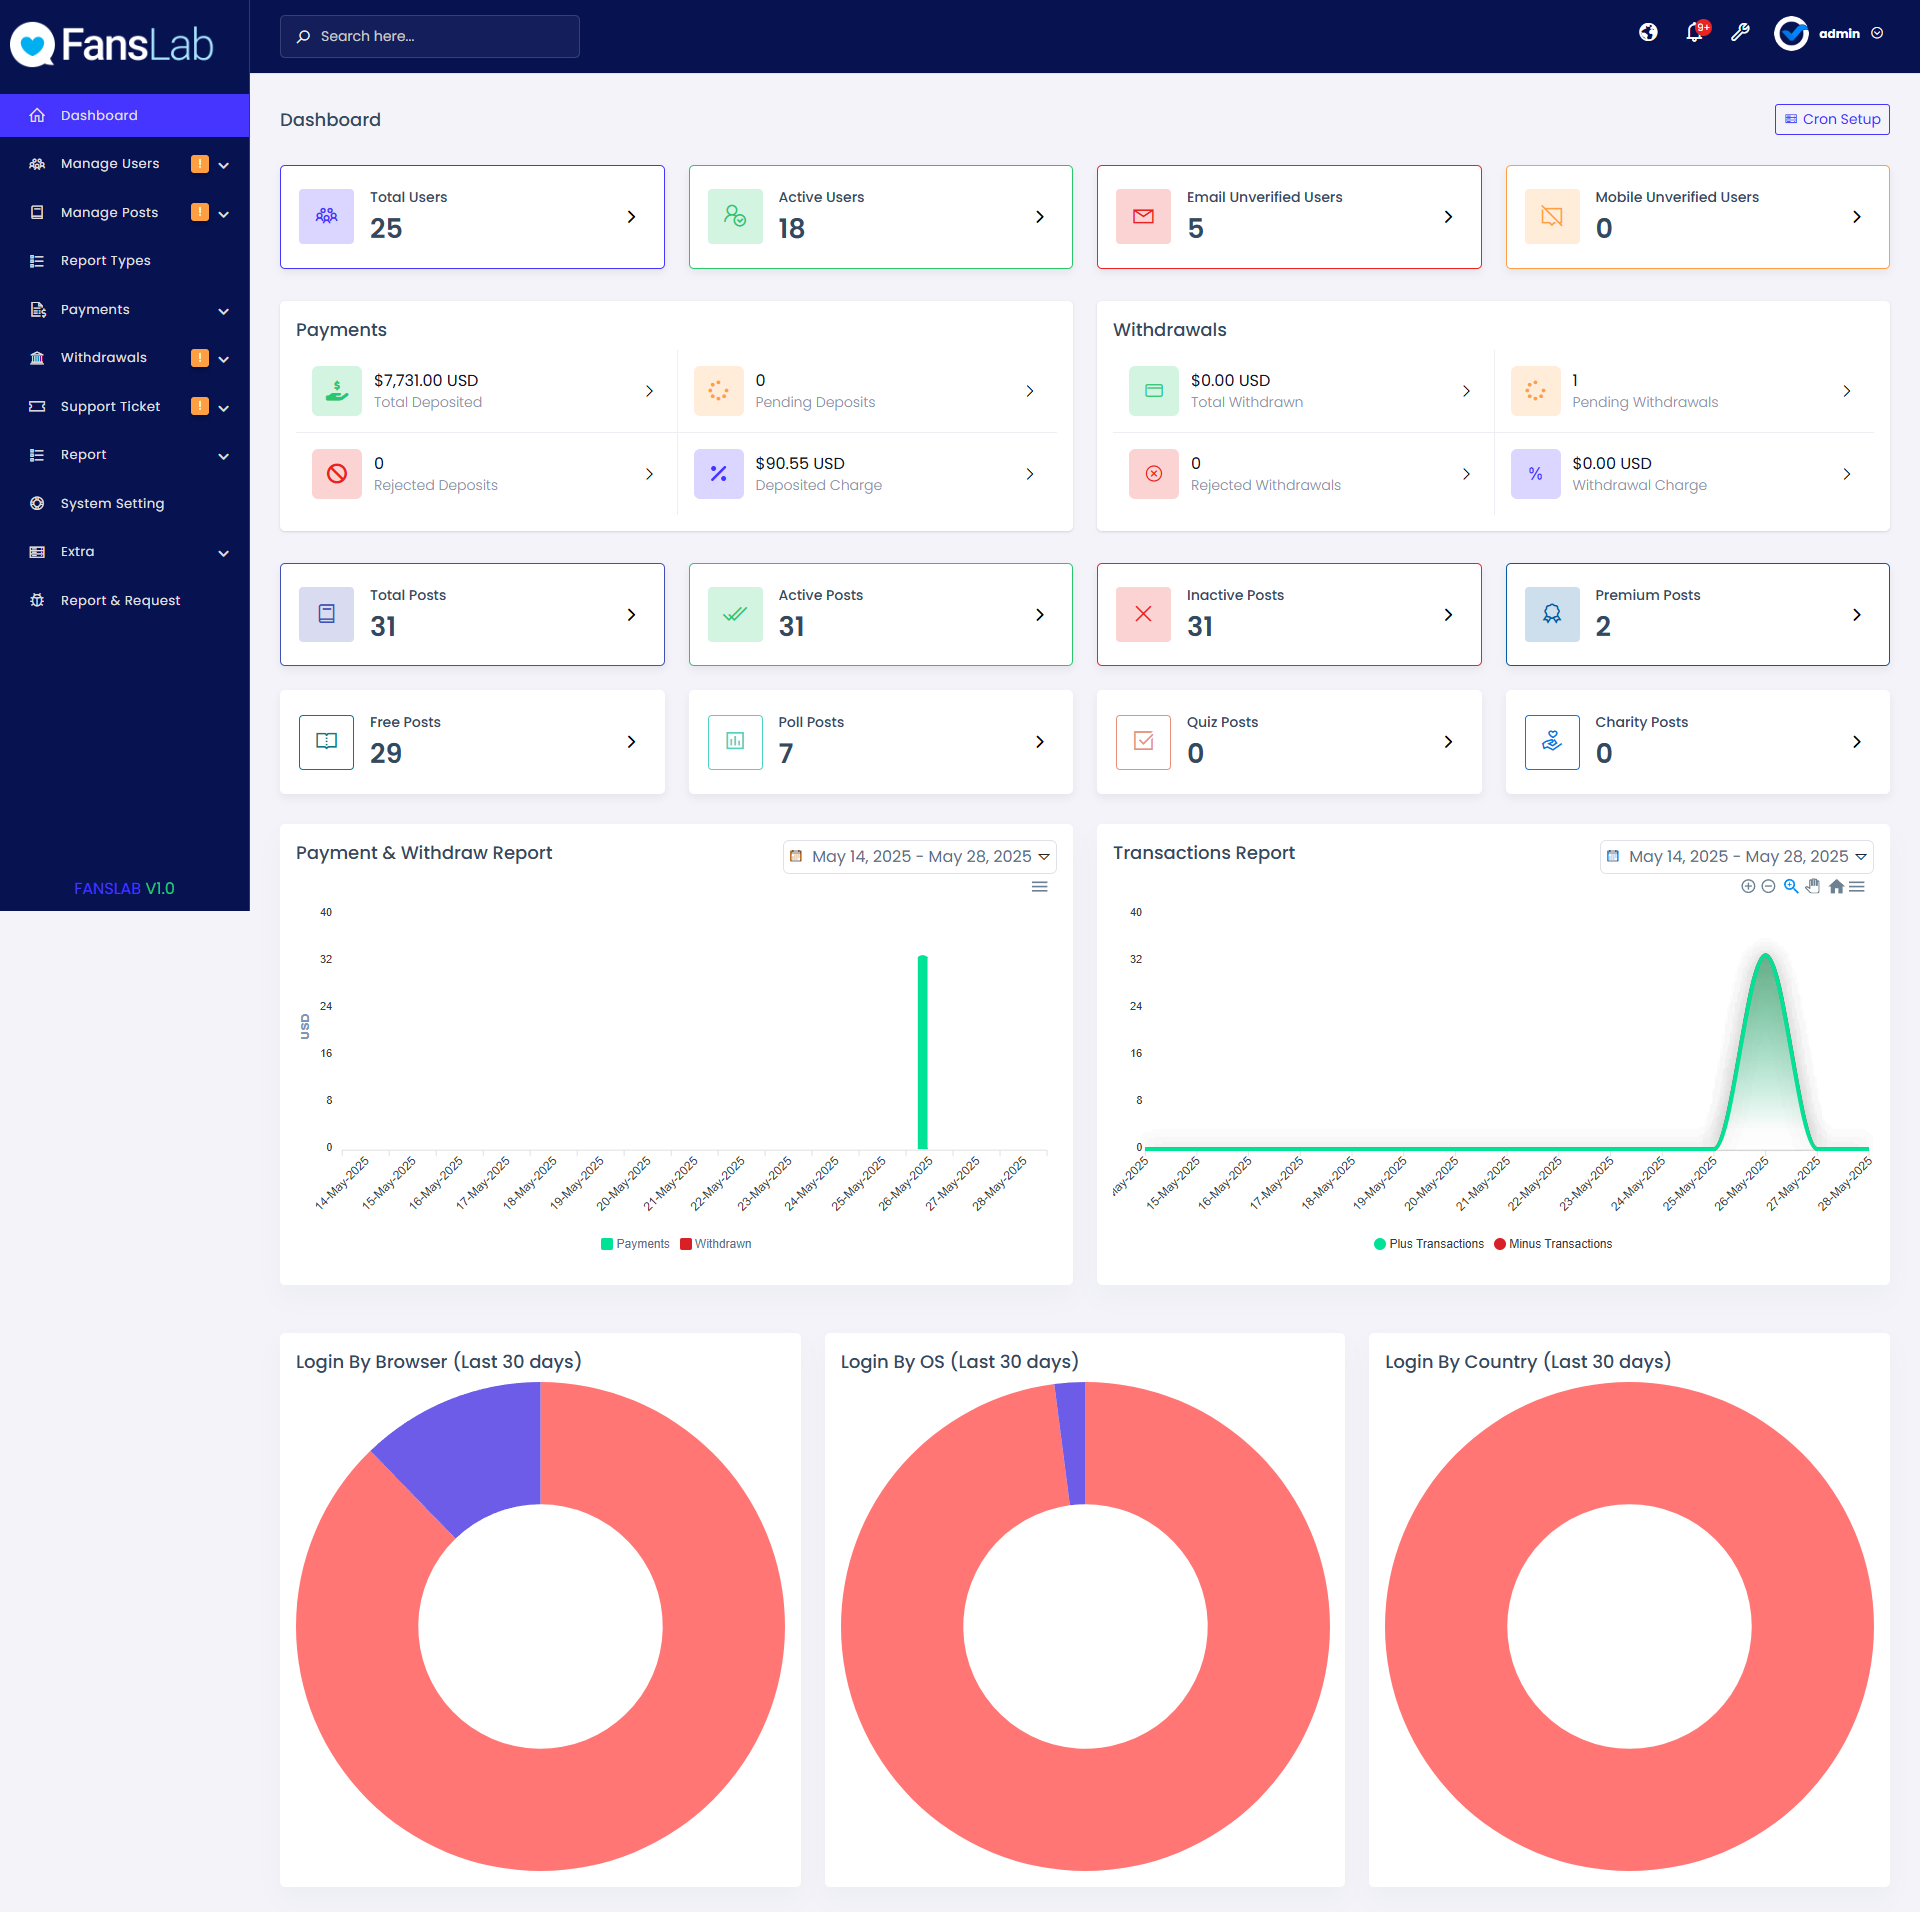Activate the panning hand tool on Transactions Report

1812,887
